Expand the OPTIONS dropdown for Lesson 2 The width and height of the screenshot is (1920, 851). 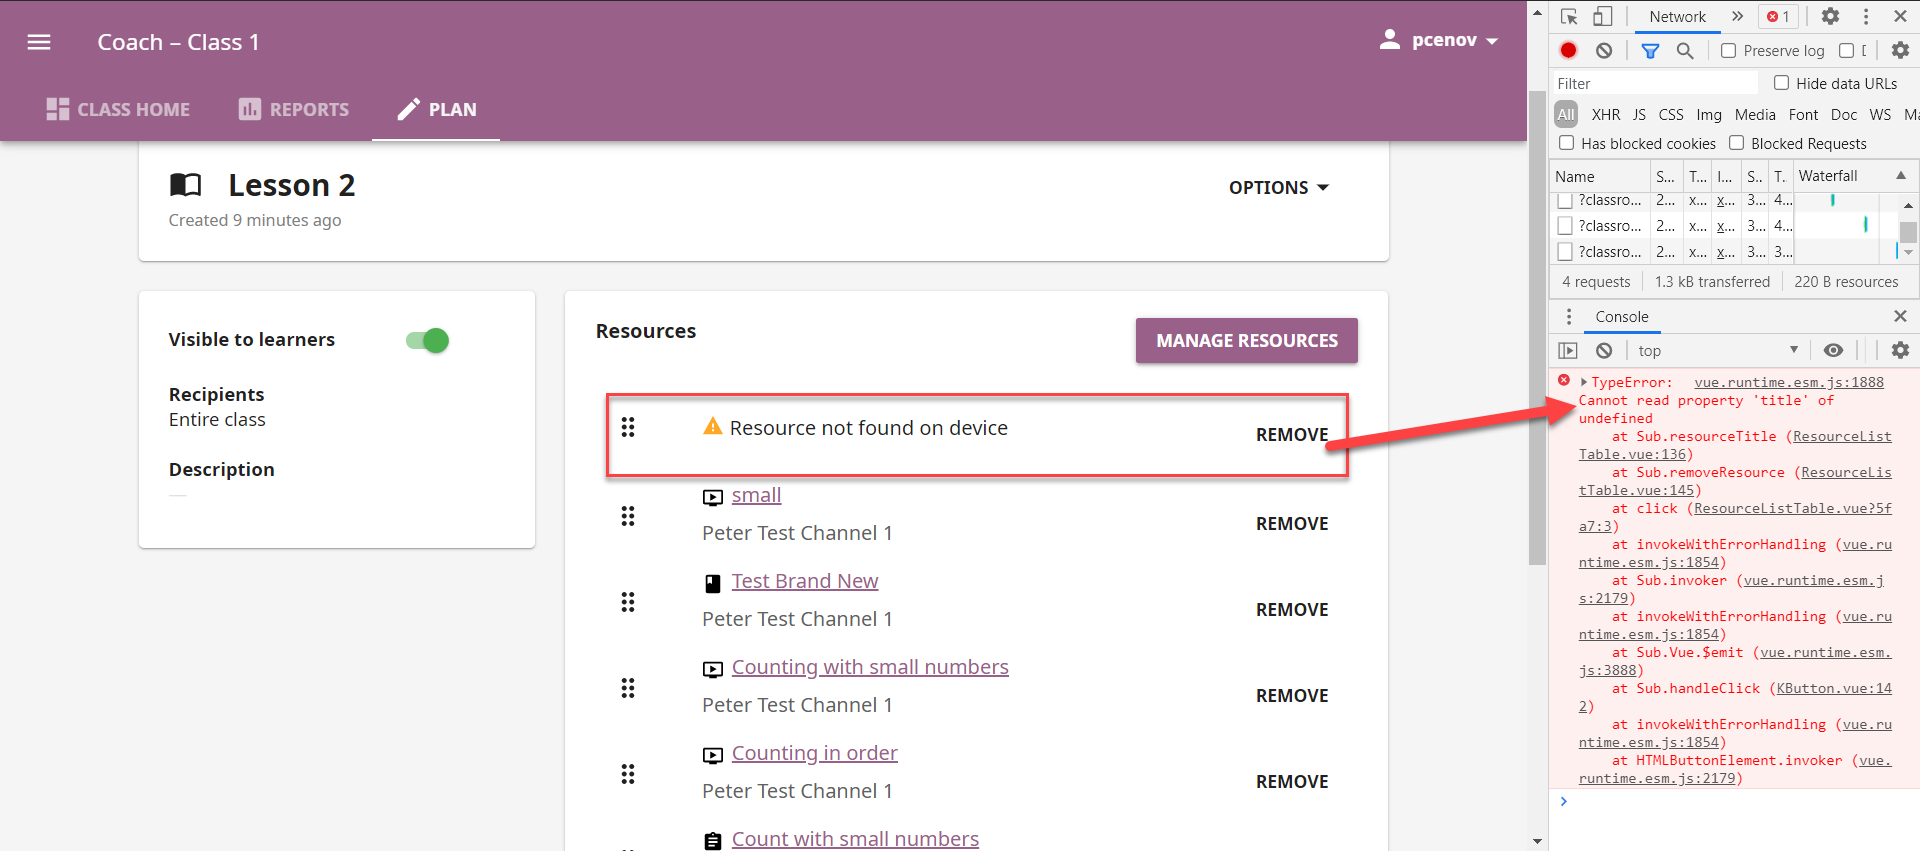click(x=1279, y=187)
